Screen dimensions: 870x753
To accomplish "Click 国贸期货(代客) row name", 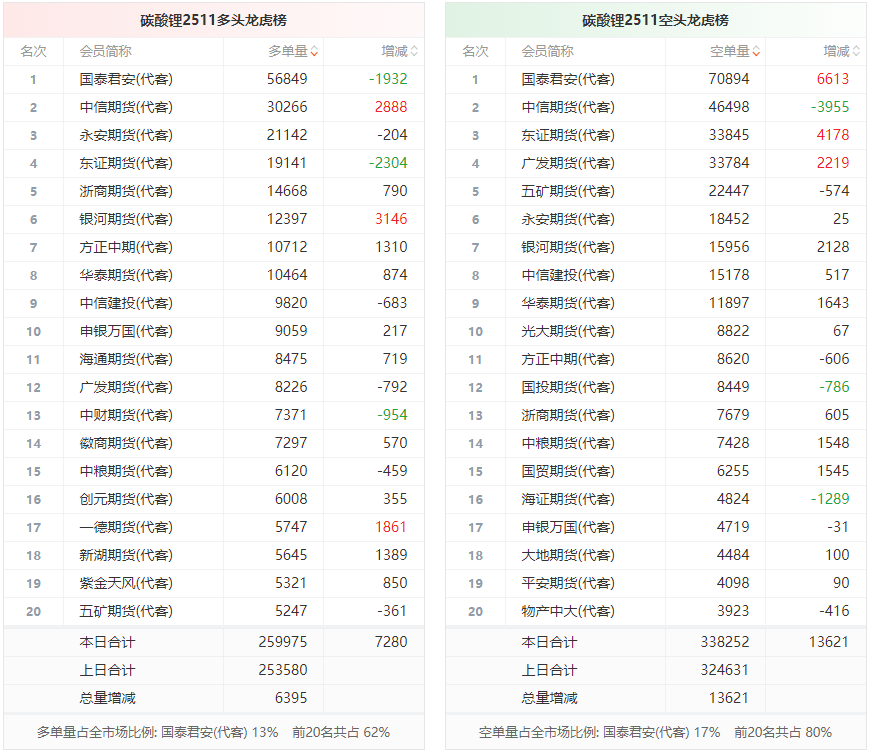I will coord(568,472).
